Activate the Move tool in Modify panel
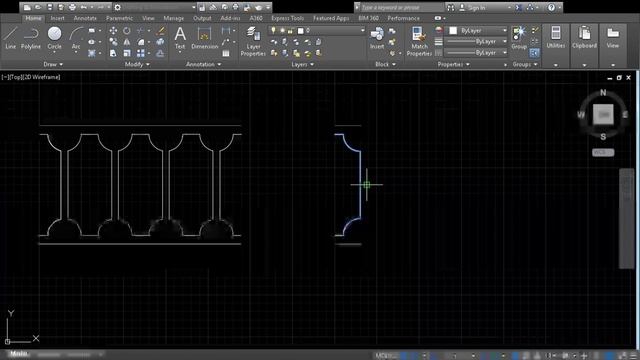 pyautogui.click(x=113, y=31)
